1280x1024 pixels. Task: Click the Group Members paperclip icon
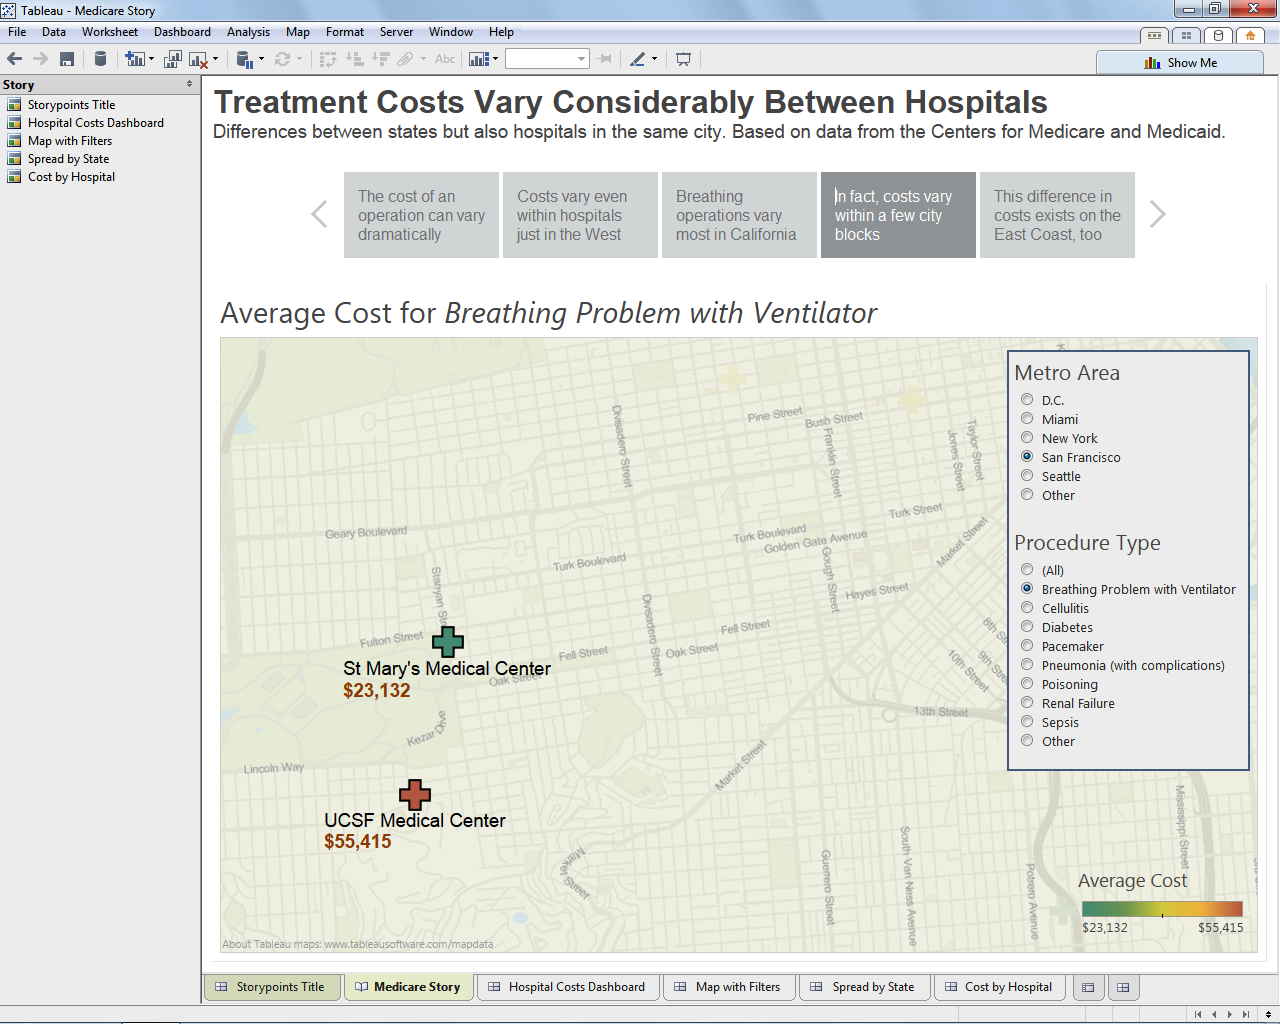coord(405,59)
